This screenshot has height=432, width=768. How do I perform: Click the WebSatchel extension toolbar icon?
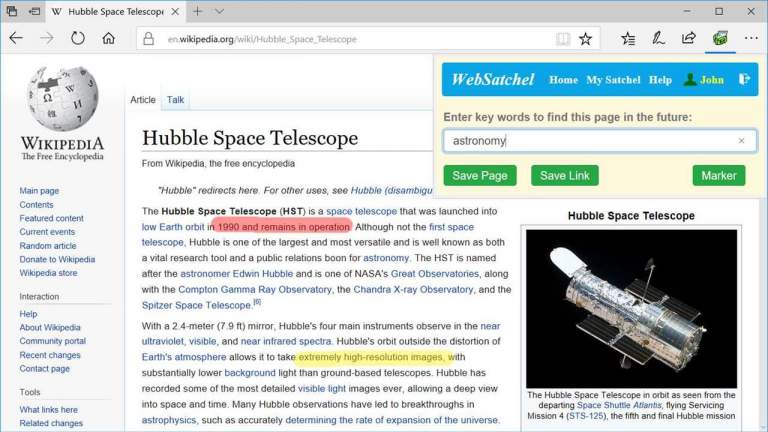tap(720, 38)
